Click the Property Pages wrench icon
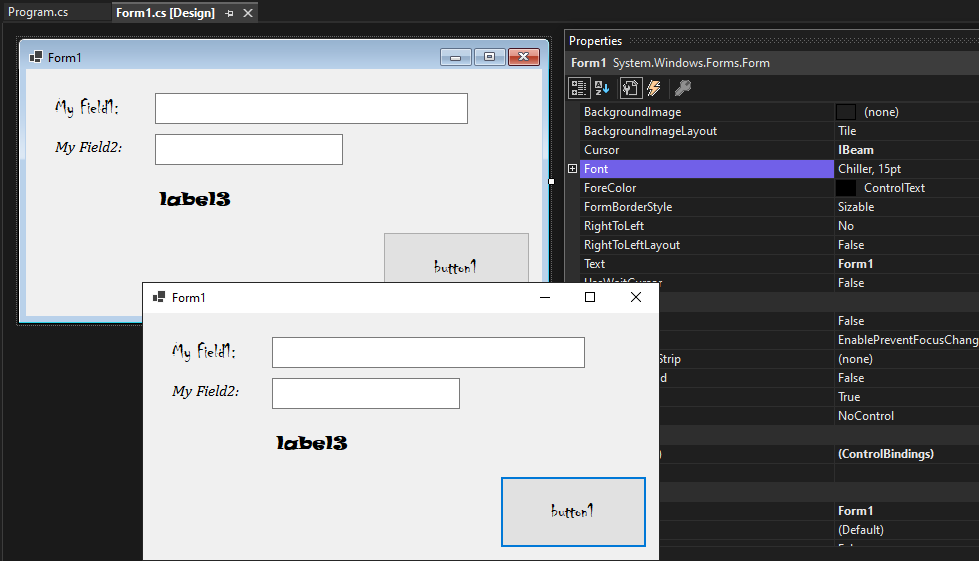 coord(682,88)
